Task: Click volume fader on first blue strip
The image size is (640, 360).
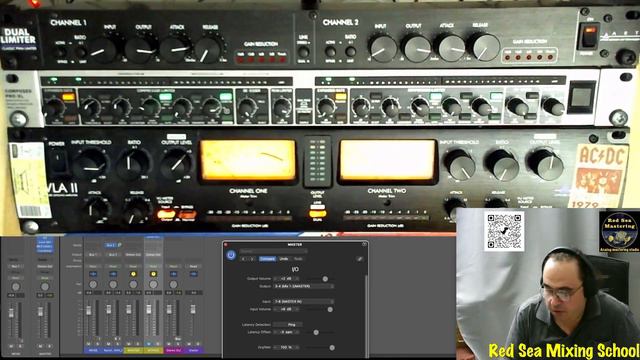Action: (x=89, y=311)
